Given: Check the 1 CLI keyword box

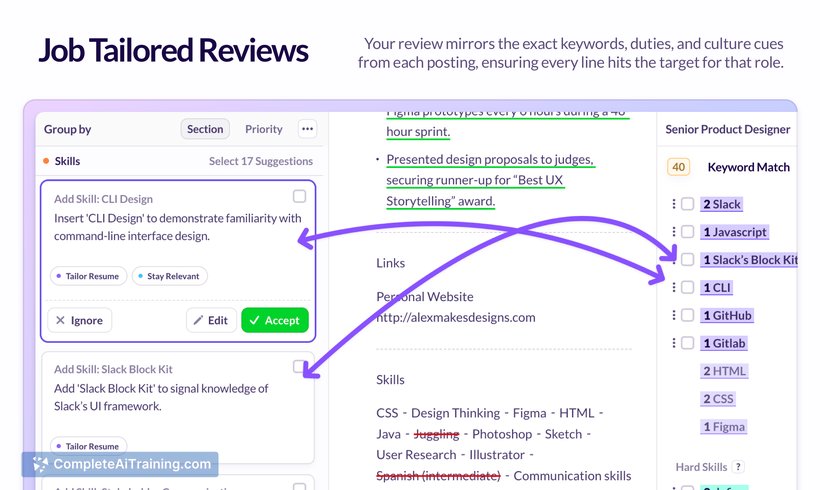Looking at the screenshot, I should [x=688, y=287].
